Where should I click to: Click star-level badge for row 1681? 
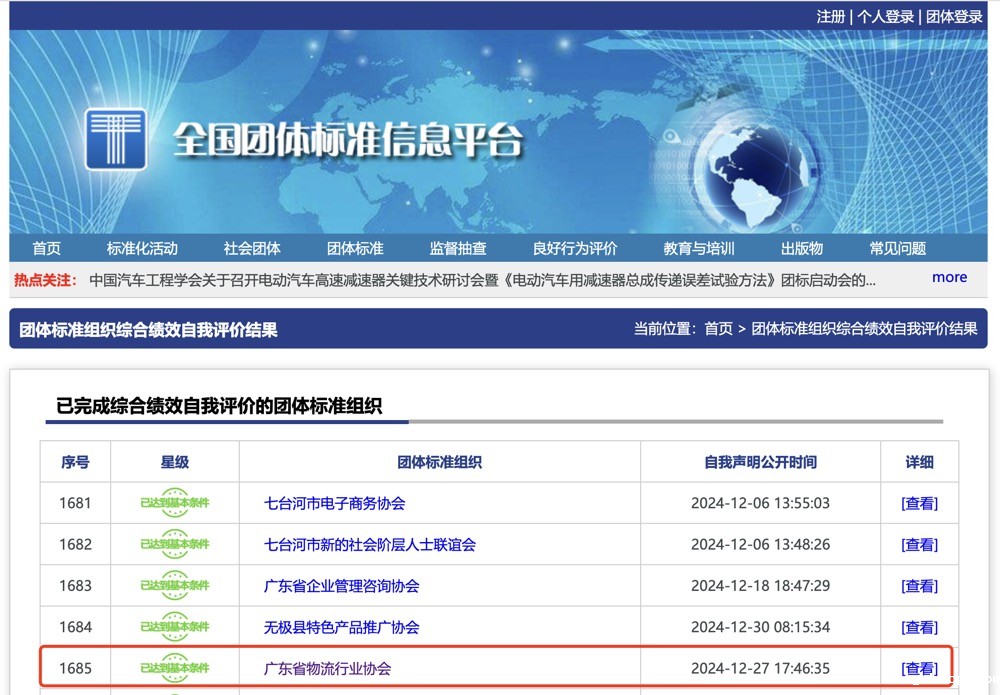point(175,503)
